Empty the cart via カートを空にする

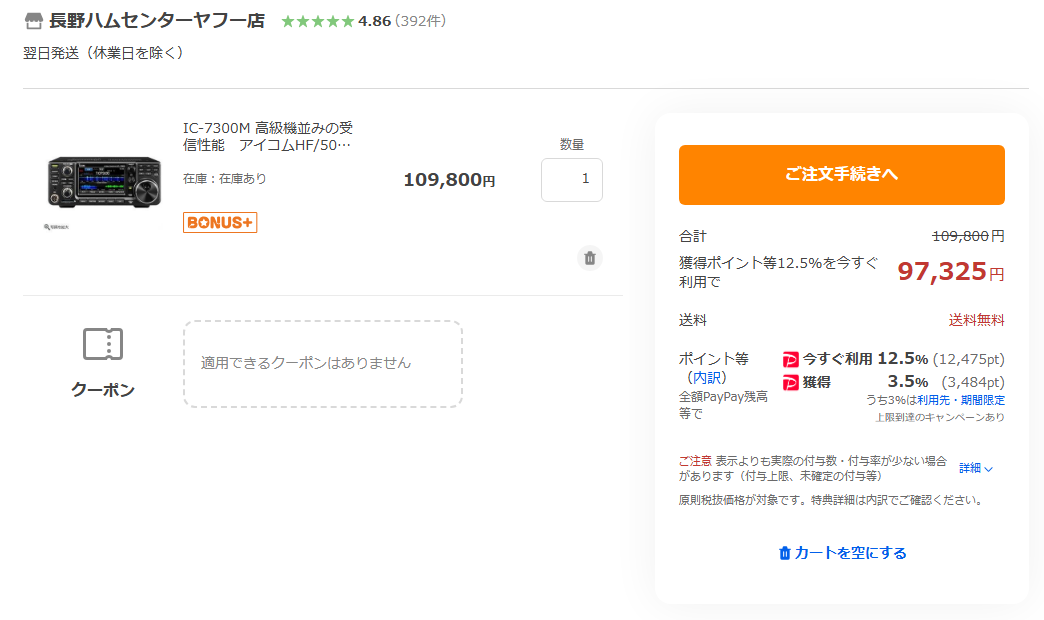[842, 553]
